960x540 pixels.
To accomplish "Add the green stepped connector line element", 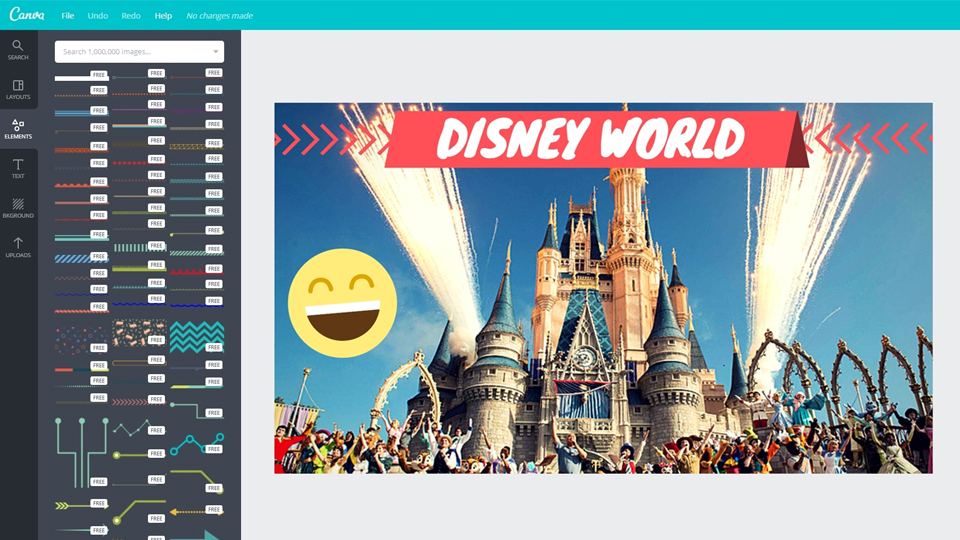I will coord(197,410).
